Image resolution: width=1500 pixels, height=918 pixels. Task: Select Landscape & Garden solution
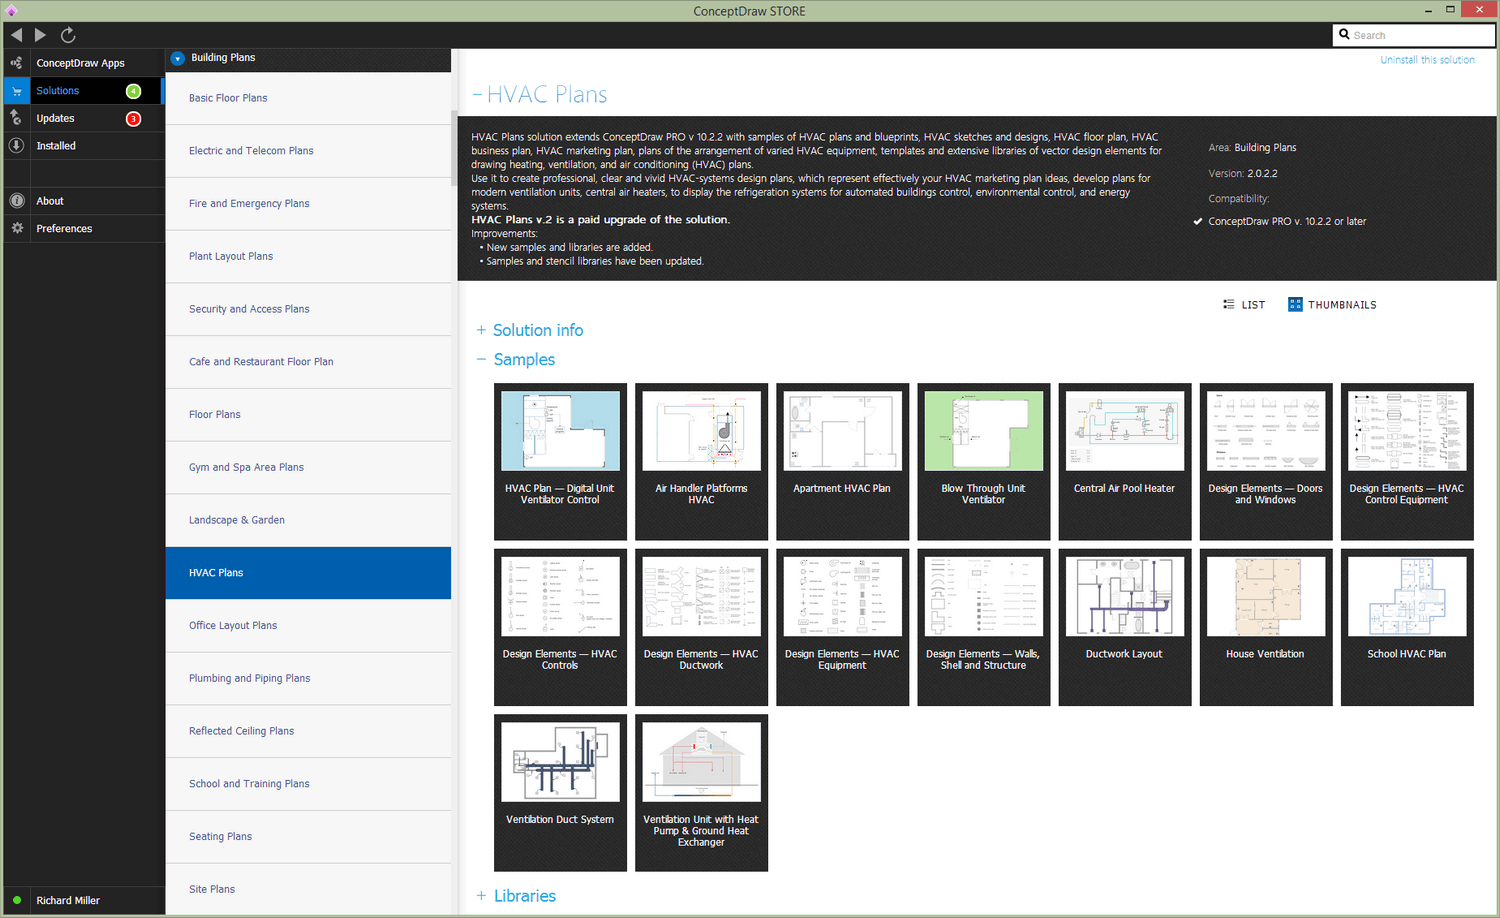point(308,520)
